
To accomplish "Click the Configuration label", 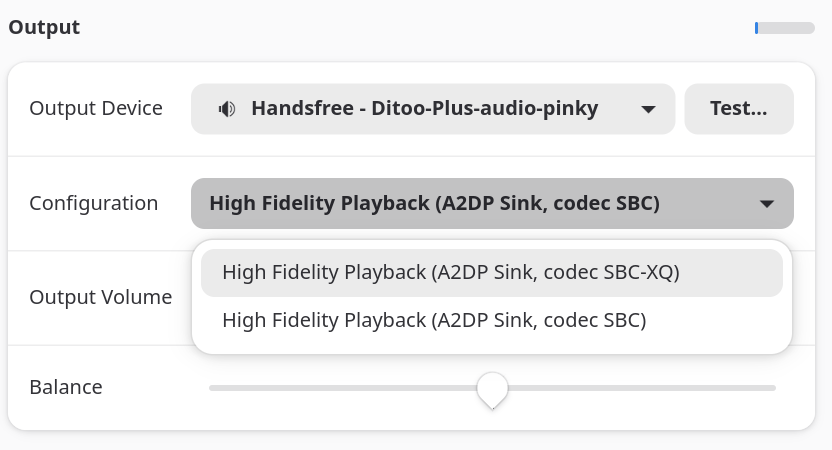I will point(94,204).
